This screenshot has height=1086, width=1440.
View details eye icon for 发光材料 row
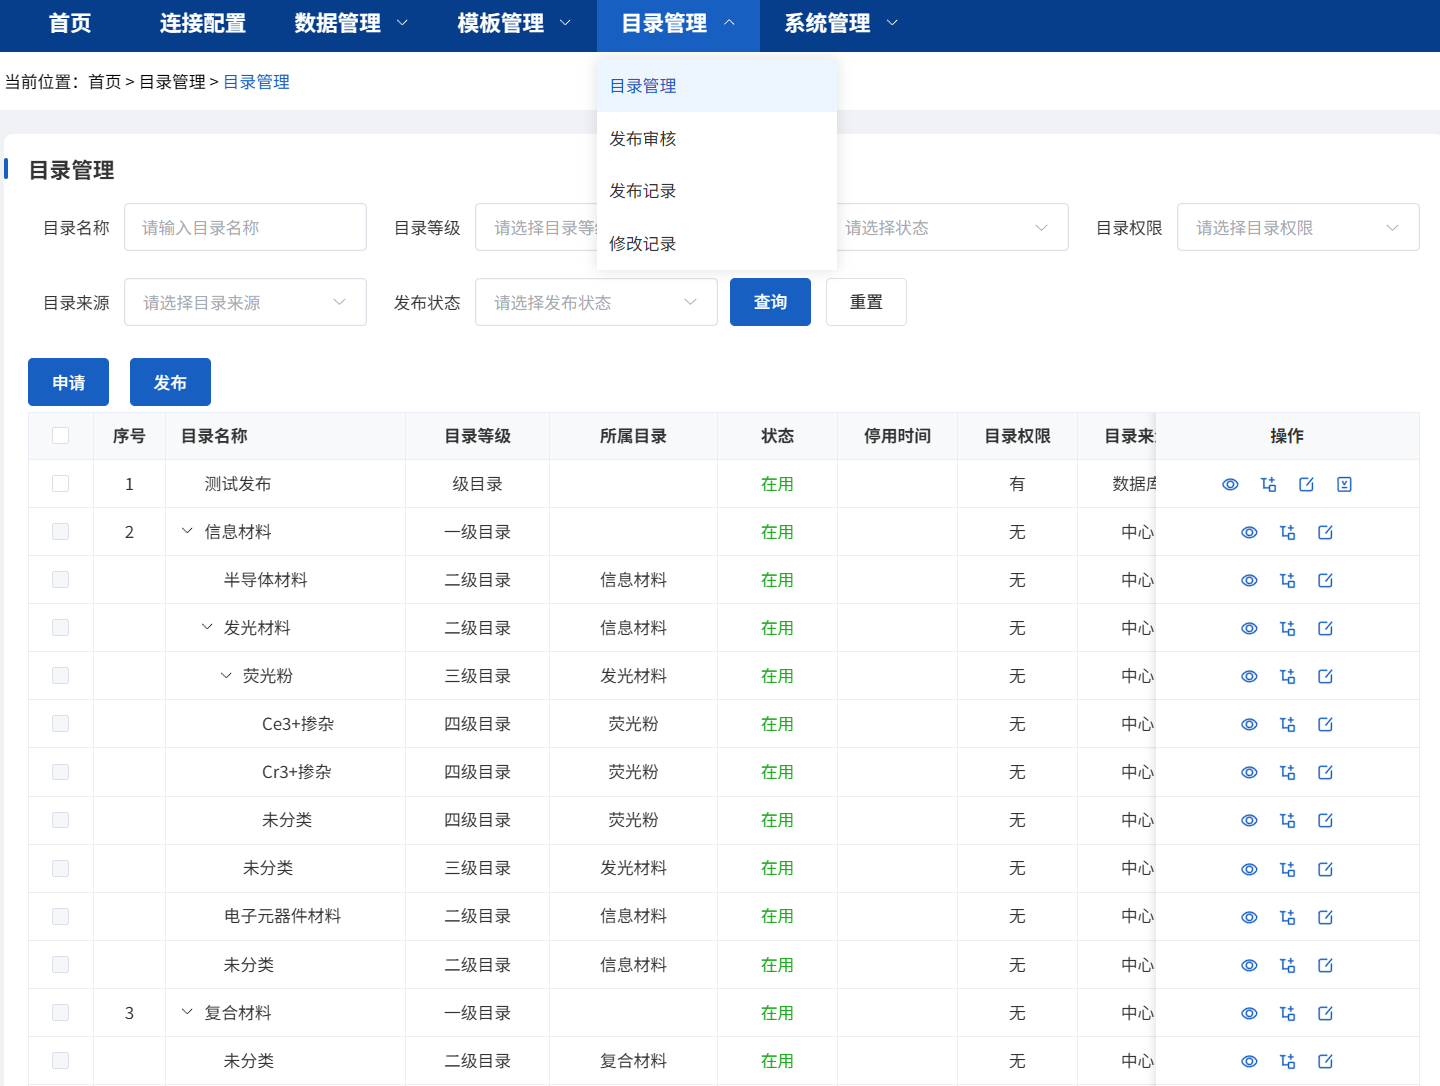coord(1249,628)
